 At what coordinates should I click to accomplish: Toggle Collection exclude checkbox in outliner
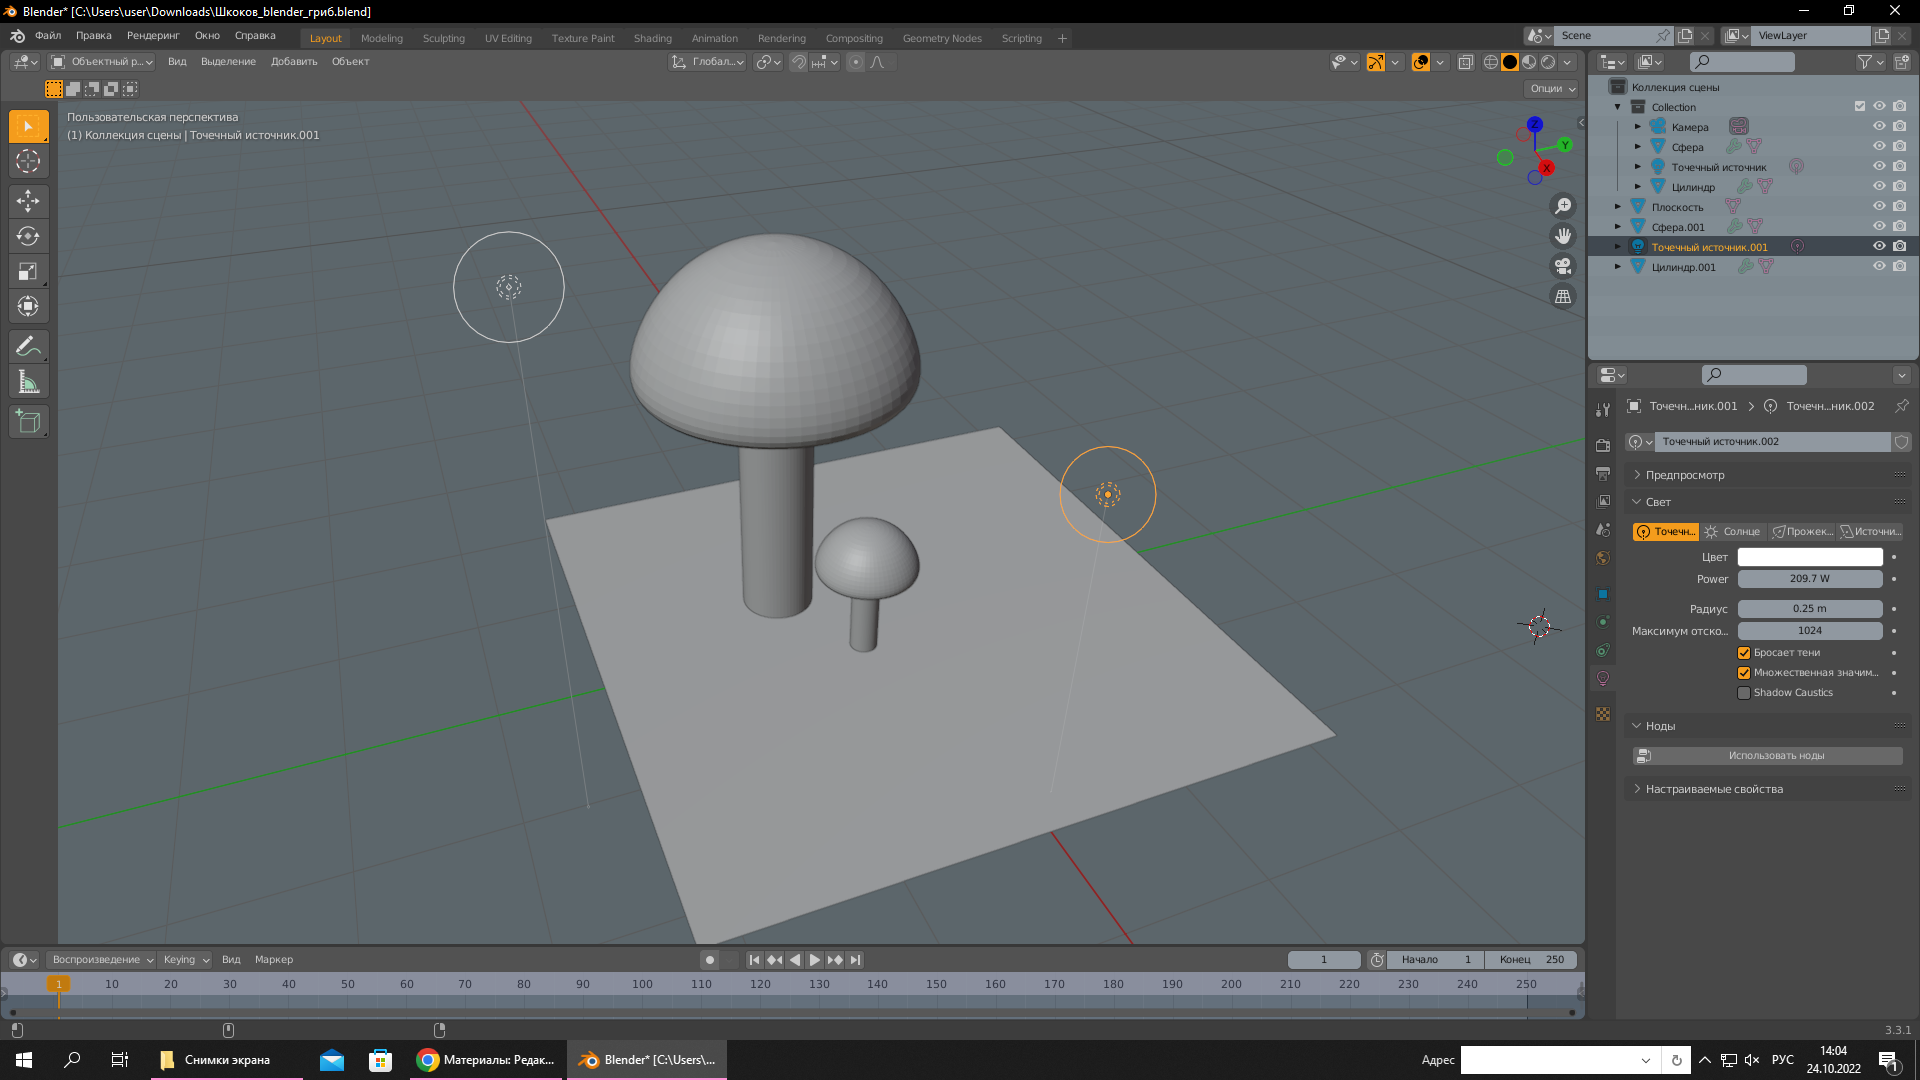tap(1859, 107)
